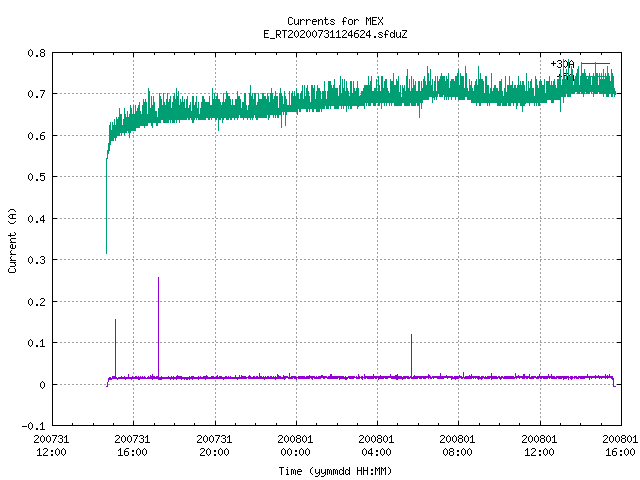Click the "200801 16:00" time axis label
Viewport: 640px width, 480px height.
pyautogui.click(x=620, y=446)
